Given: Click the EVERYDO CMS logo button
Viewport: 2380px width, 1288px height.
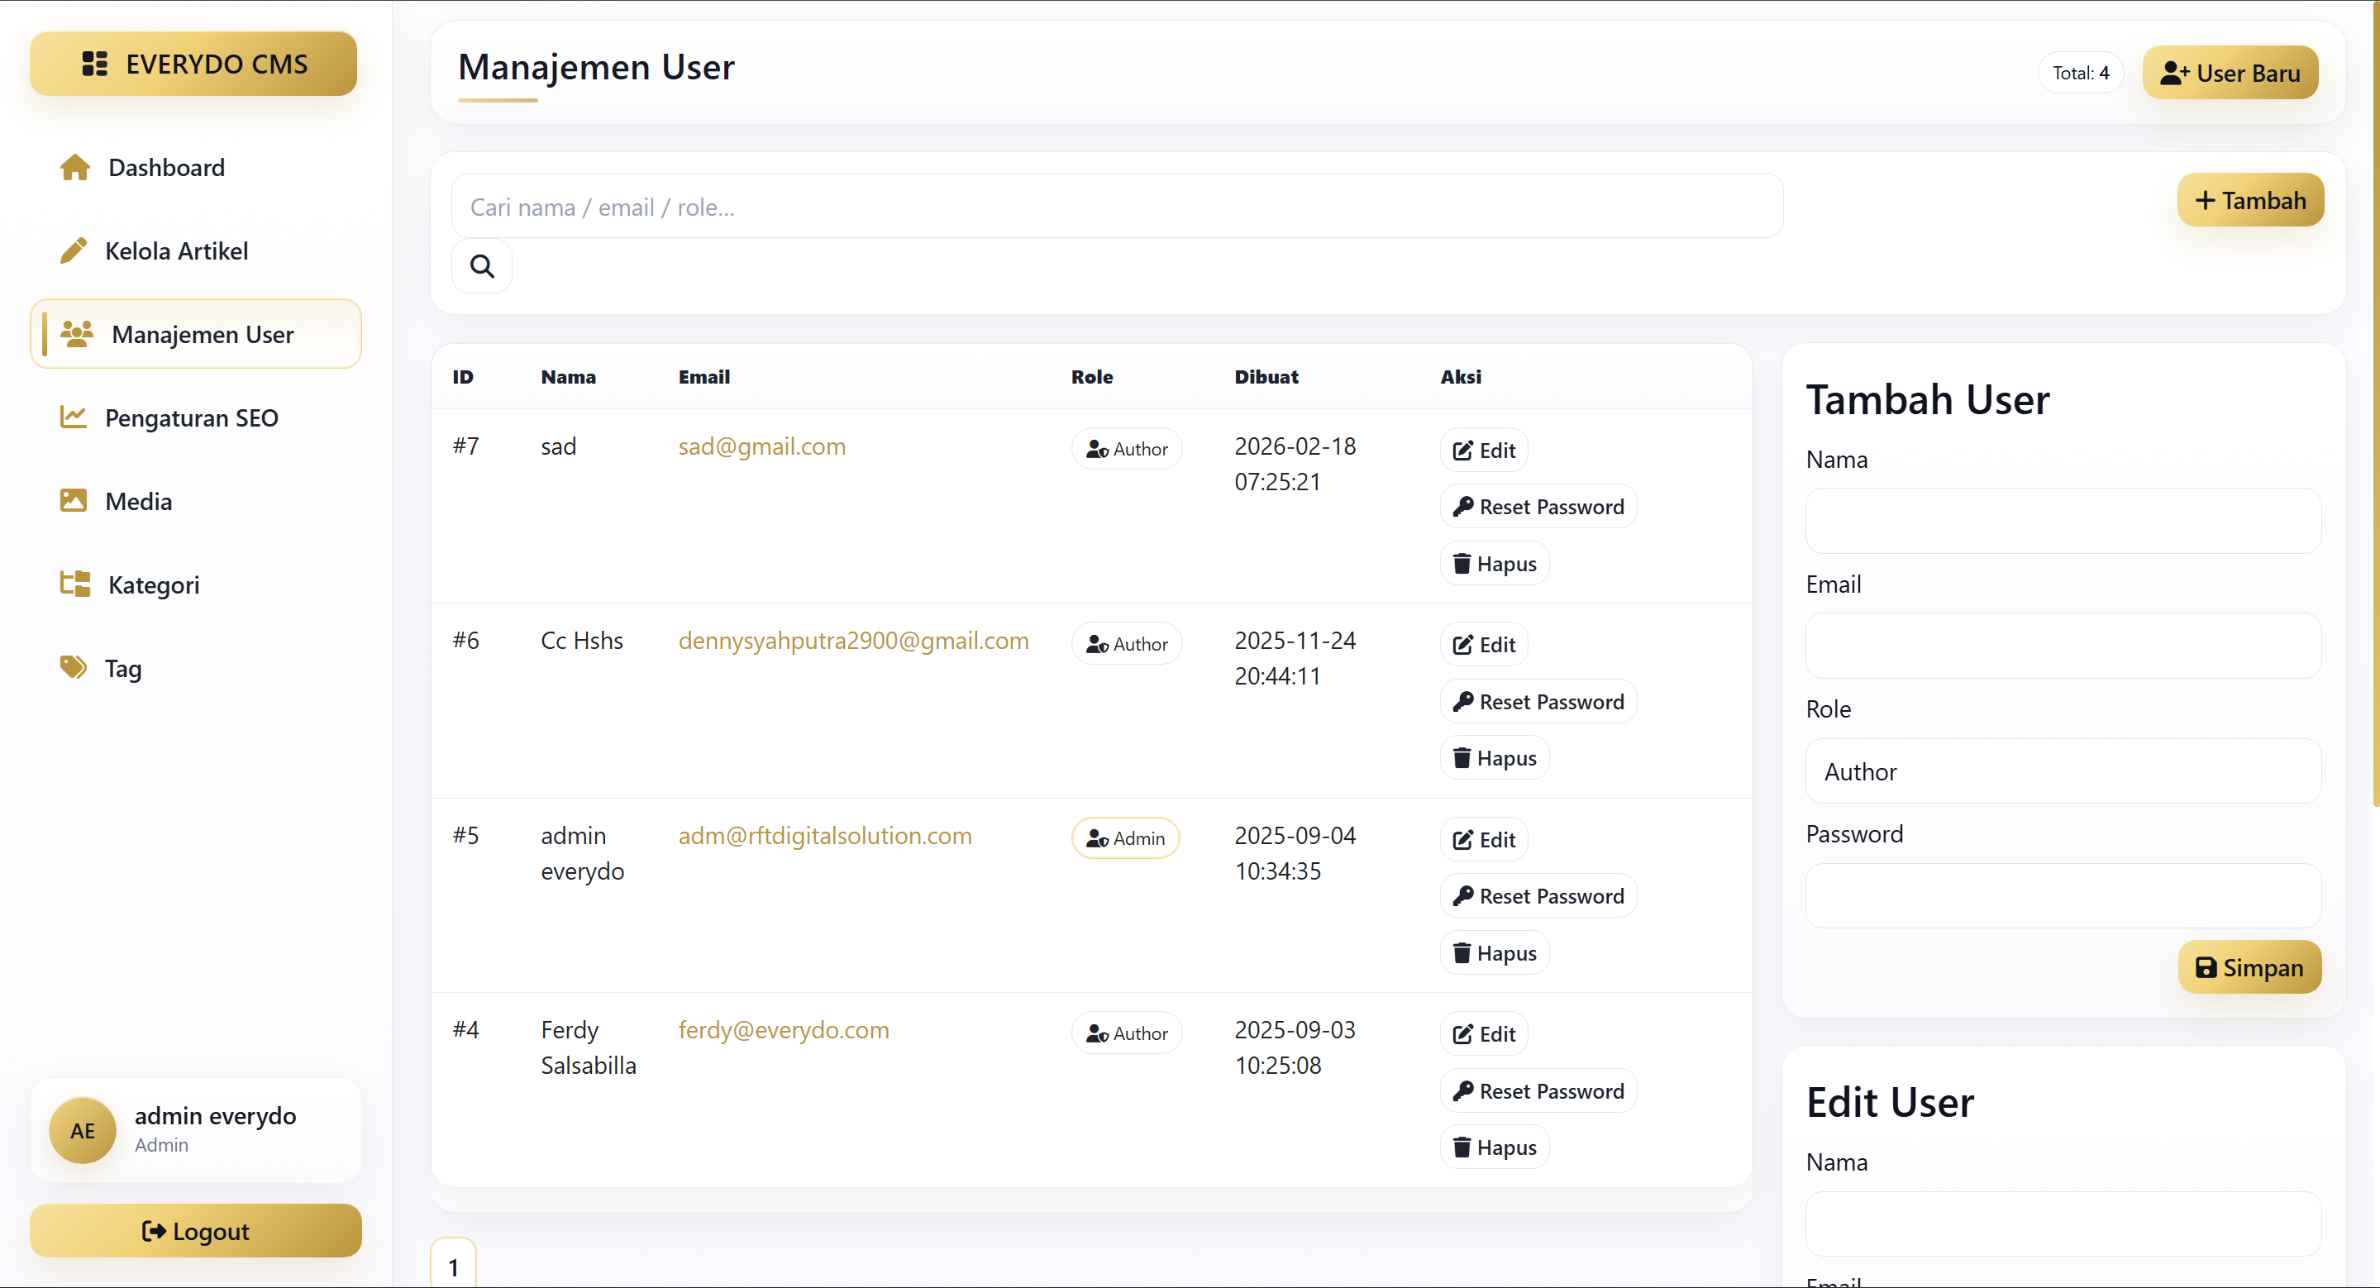Looking at the screenshot, I should point(193,64).
